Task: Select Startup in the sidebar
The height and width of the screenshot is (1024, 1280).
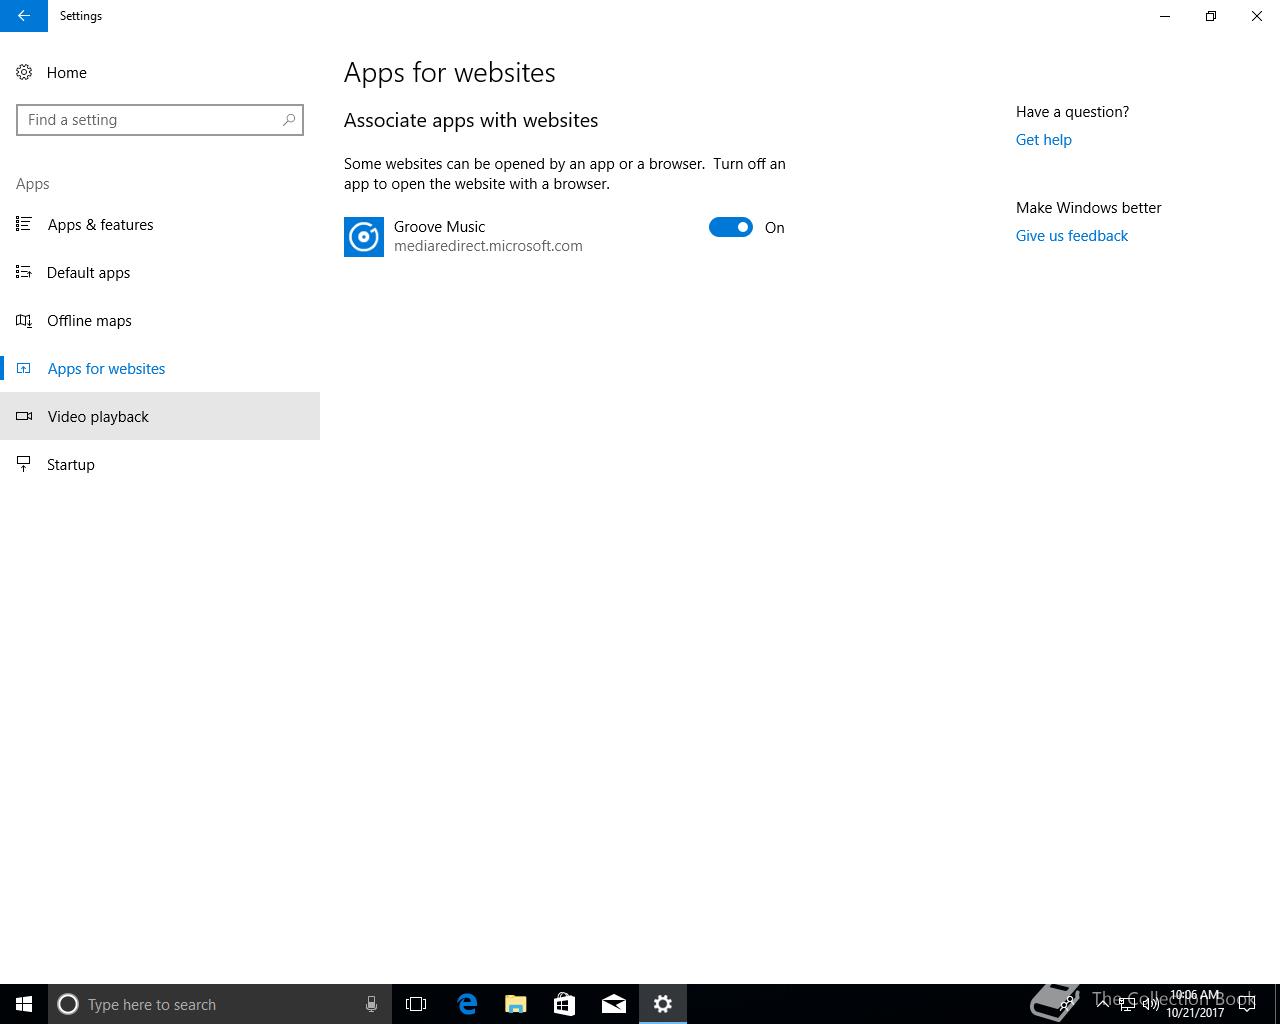Action: (160, 464)
